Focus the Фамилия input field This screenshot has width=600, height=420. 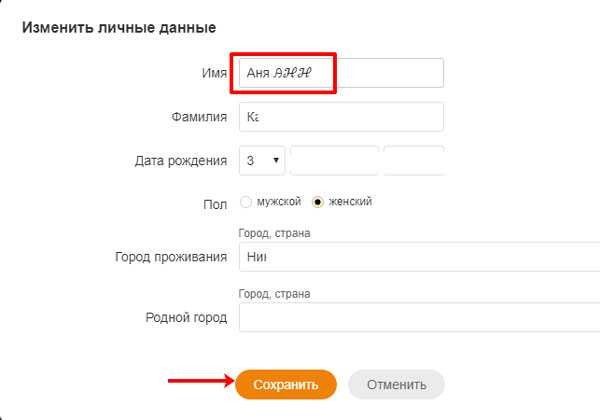341,117
